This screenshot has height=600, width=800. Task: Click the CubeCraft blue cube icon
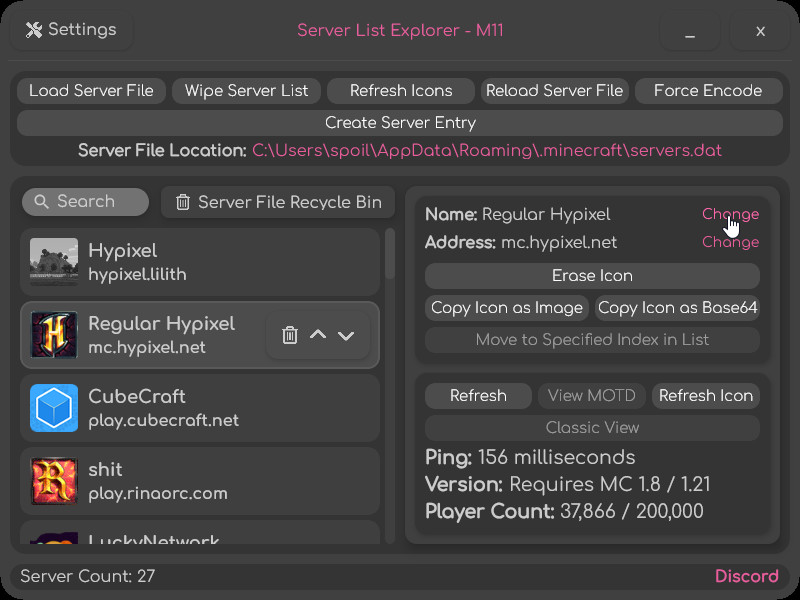(x=54, y=408)
